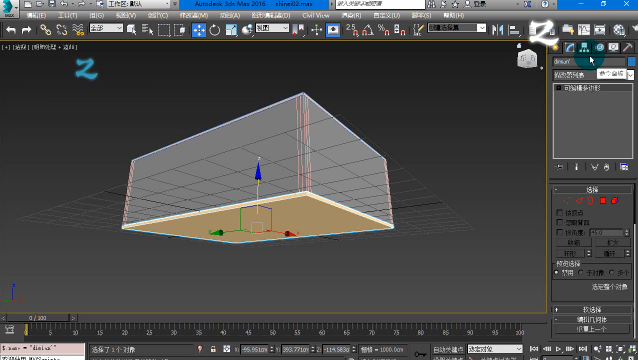Click the Undo arrow in main toolbar

(x=11, y=30)
